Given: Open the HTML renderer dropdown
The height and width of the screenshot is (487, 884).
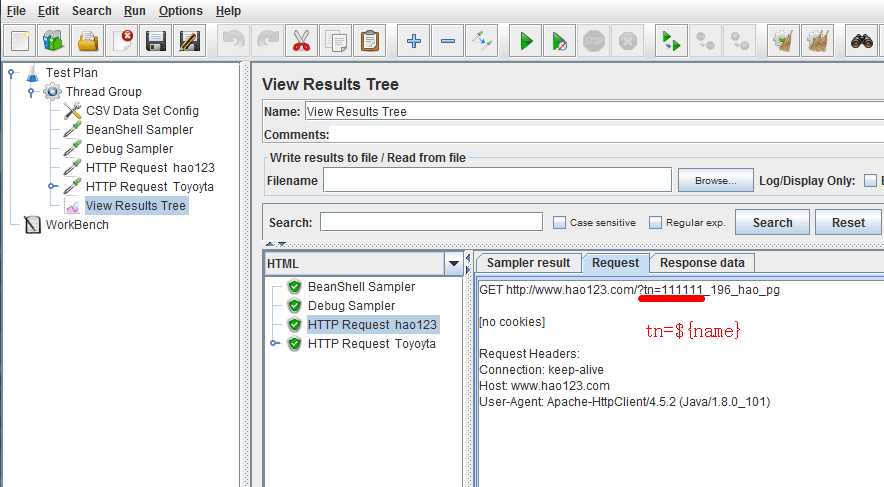Looking at the screenshot, I should pyautogui.click(x=453, y=263).
